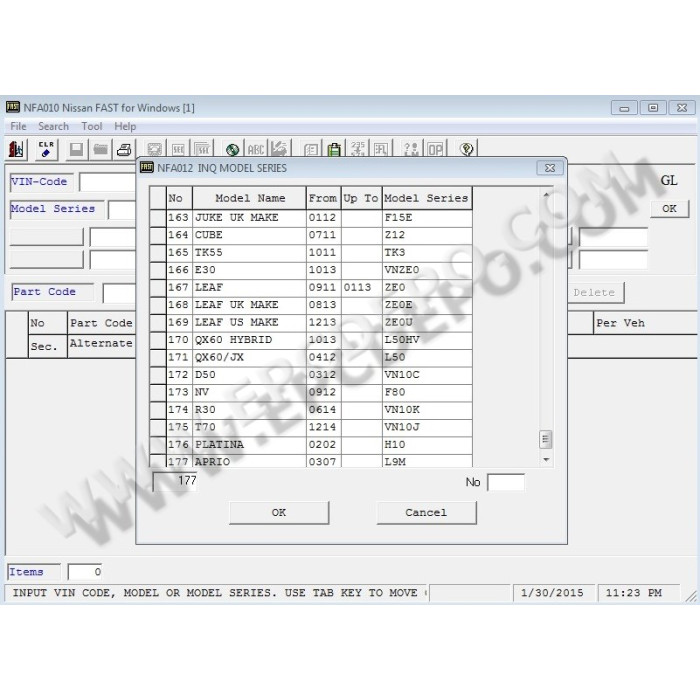Open the Help menu

[x=125, y=127]
